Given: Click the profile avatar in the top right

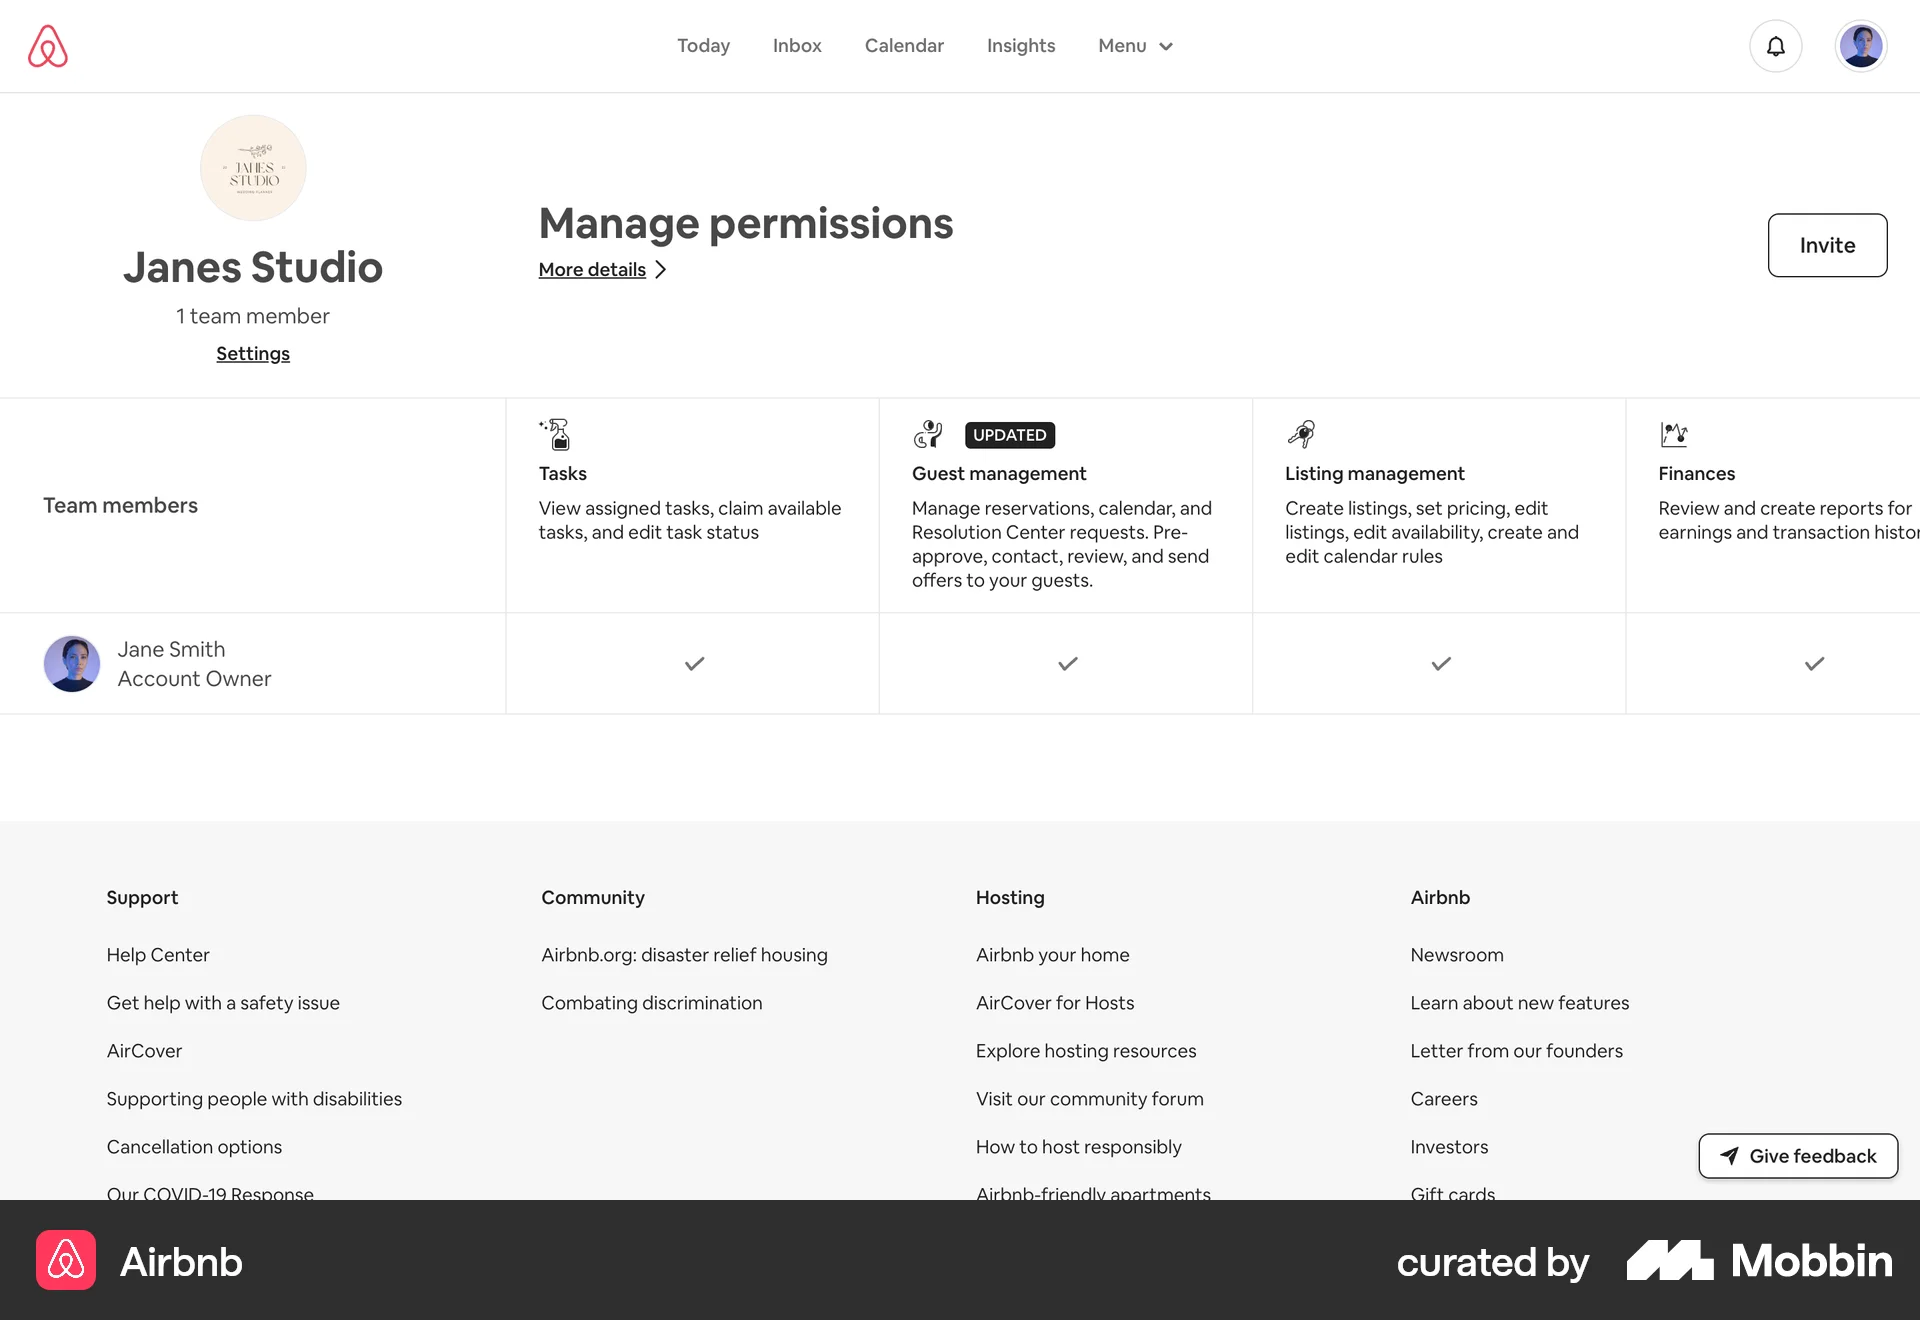Looking at the screenshot, I should point(1861,45).
